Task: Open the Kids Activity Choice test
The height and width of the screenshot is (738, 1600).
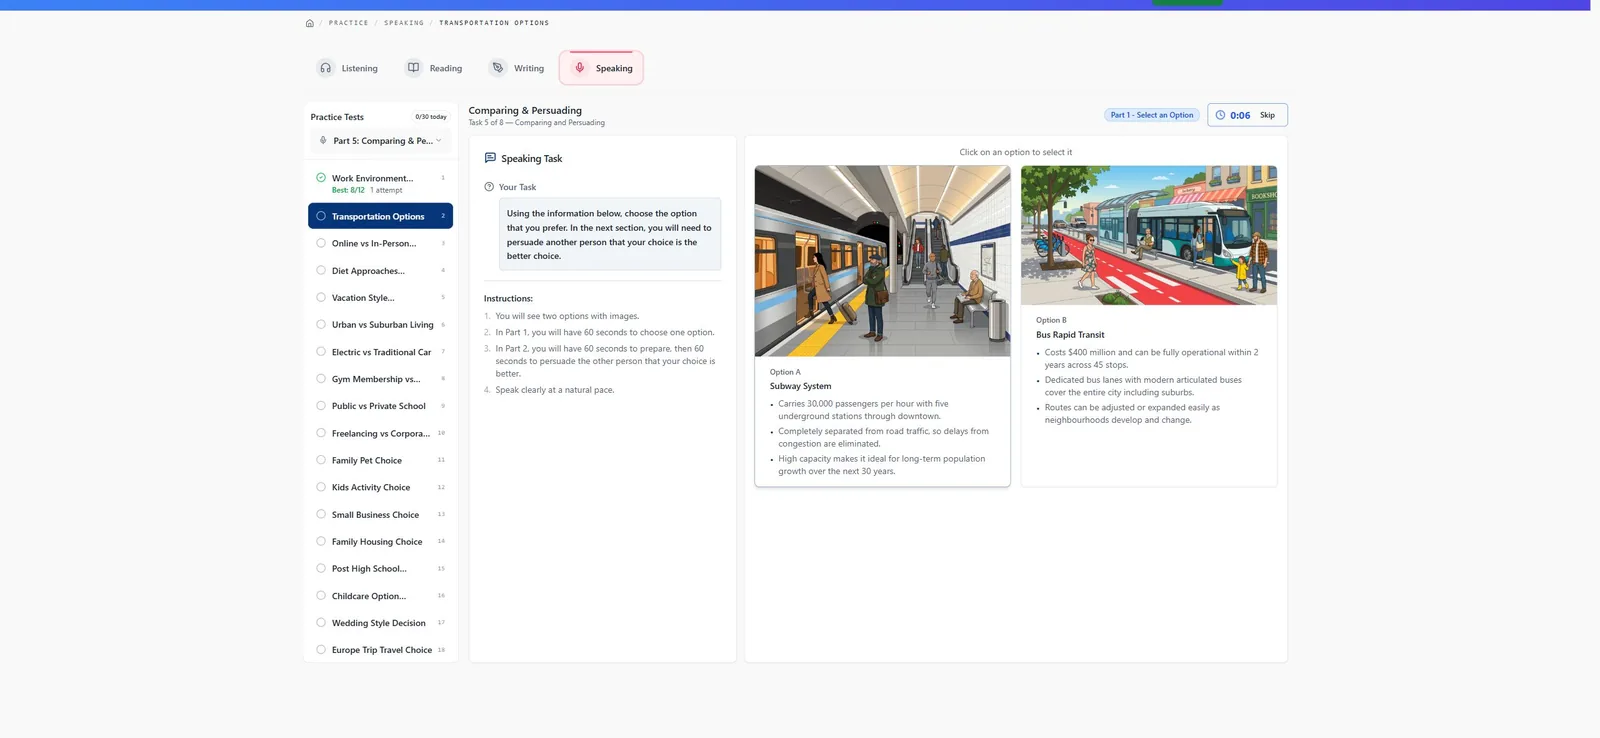Action: pos(381,487)
